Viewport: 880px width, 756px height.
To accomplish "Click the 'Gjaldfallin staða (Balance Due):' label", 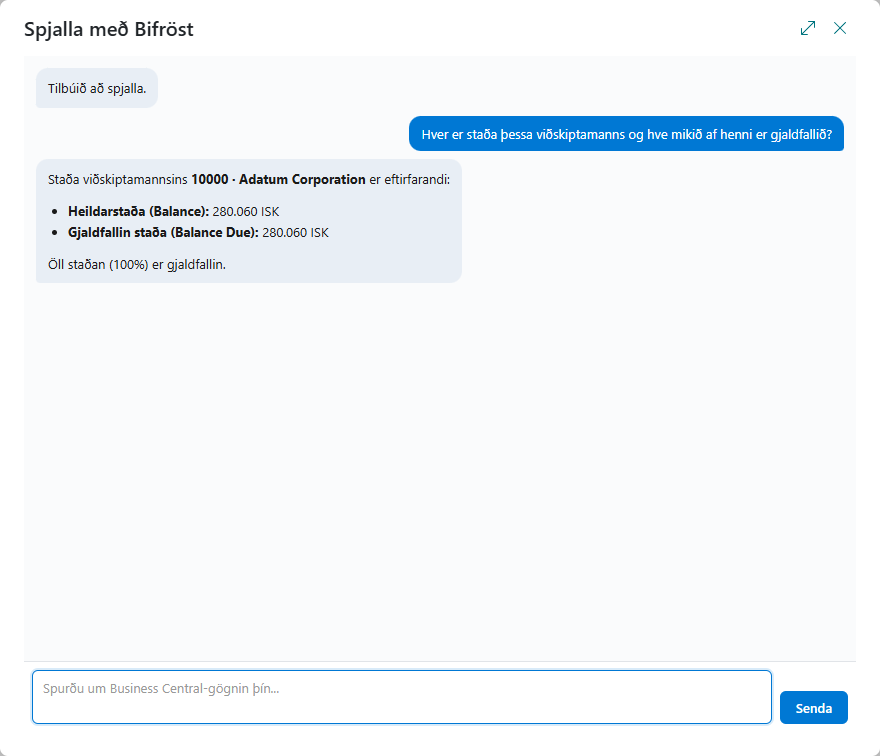I will click(x=163, y=232).
